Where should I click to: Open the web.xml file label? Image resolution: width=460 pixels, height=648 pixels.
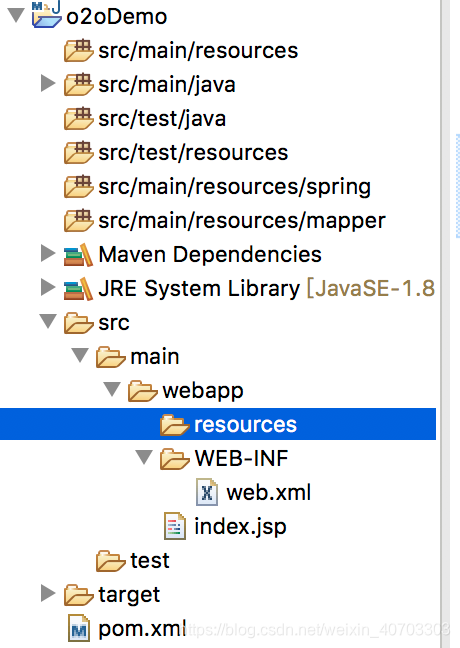coord(269,493)
